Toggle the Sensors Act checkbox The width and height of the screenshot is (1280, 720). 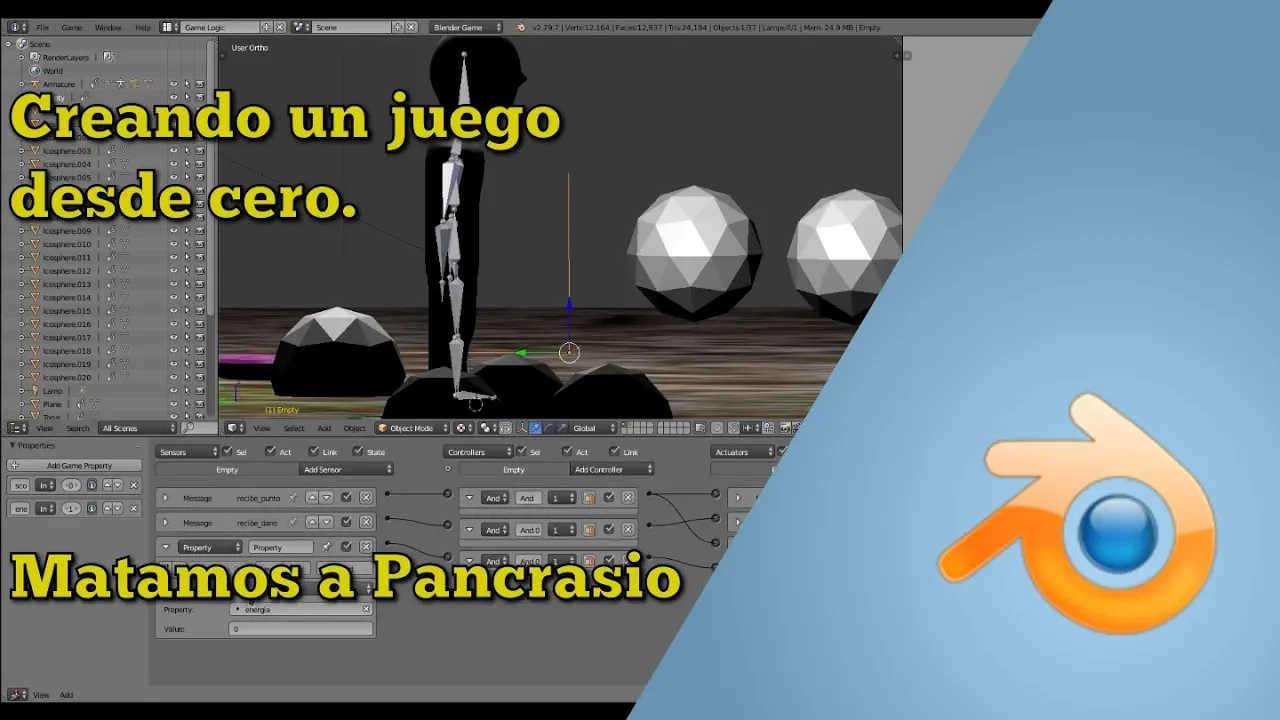click(x=272, y=452)
